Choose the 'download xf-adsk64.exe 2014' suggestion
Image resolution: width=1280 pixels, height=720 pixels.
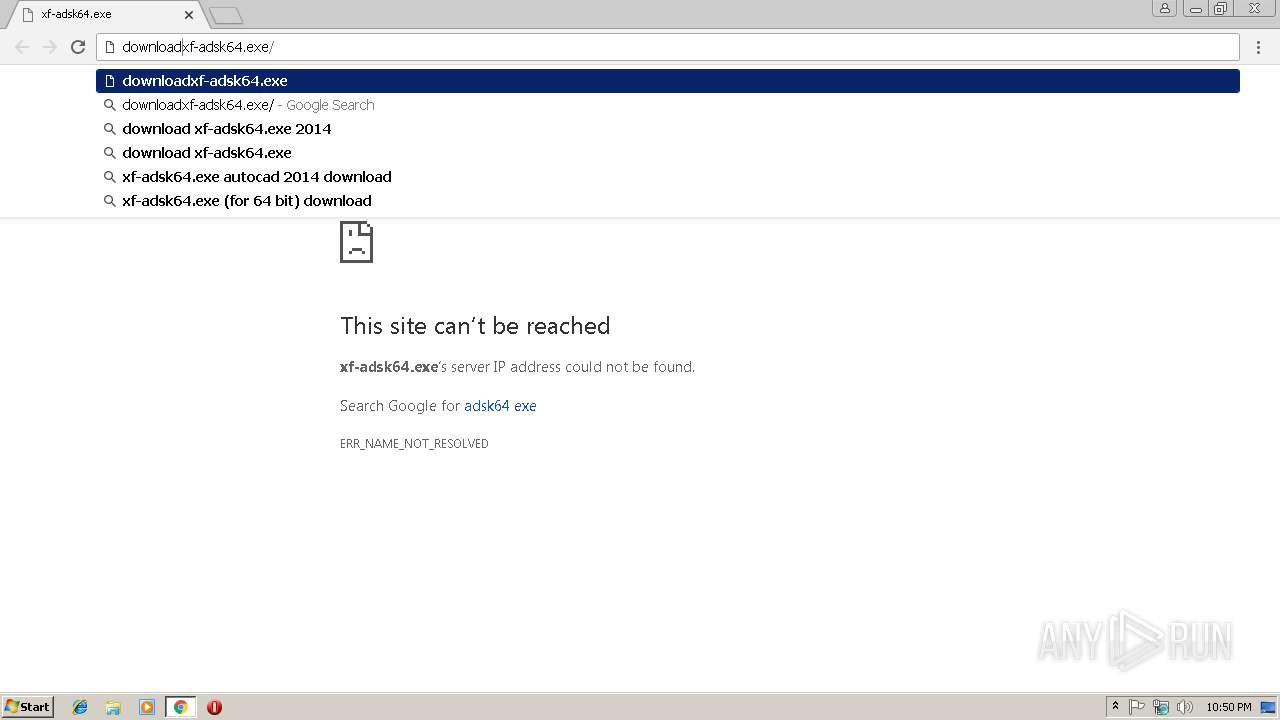[668, 129]
